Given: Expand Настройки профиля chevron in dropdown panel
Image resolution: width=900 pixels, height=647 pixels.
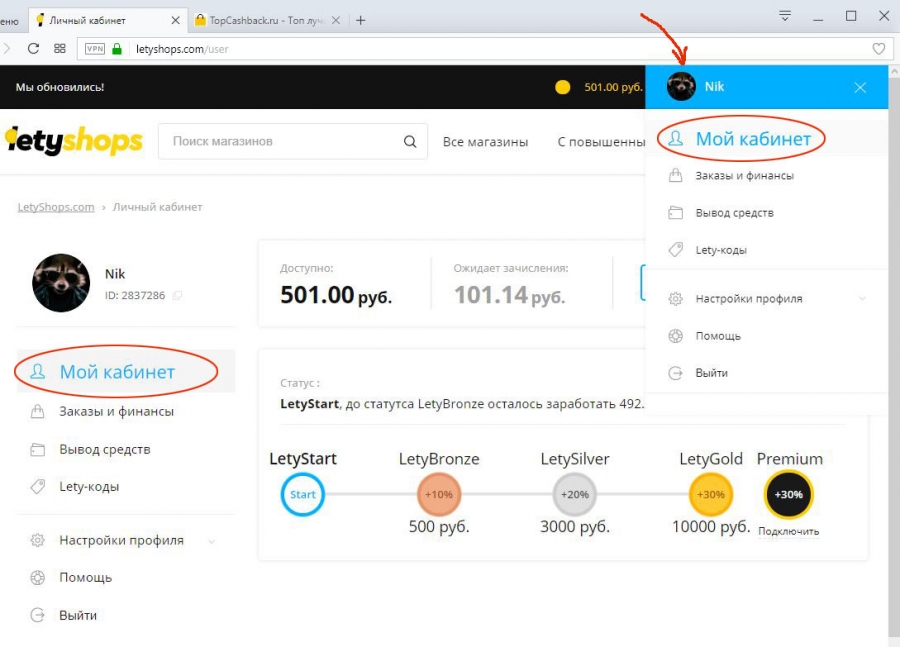Looking at the screenshot, I should 862,299.
